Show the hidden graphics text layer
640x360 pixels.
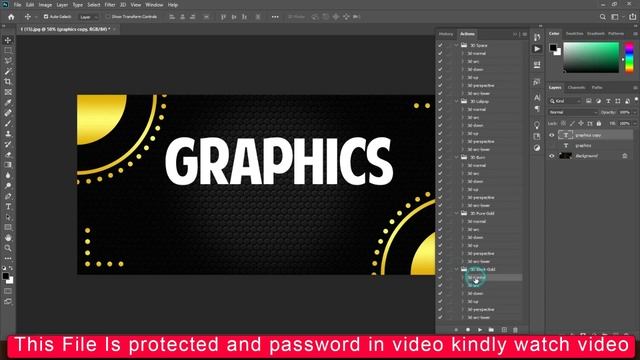[x=552, y=145]
